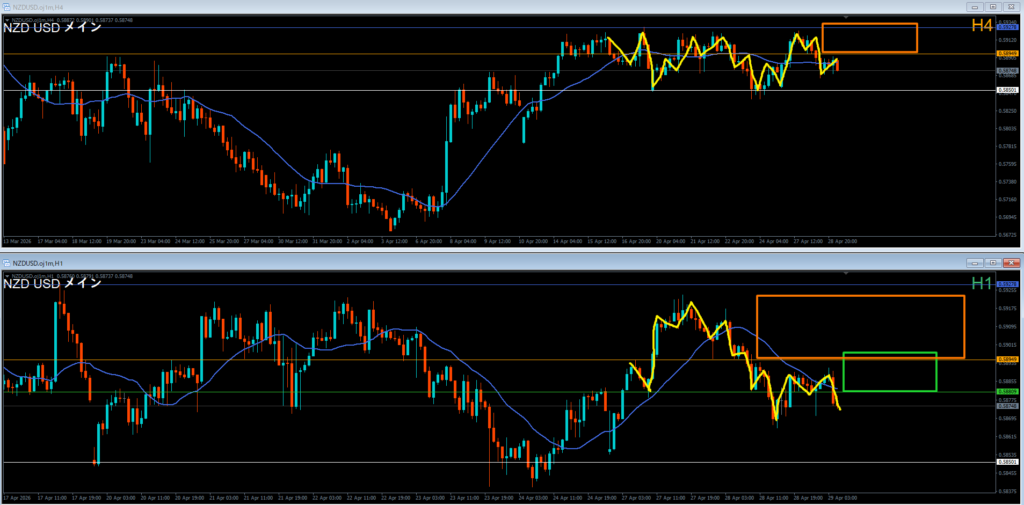Click the 0.56725 level on the H4 price scale
Viewport: 1024px width, 505px height.
tap(1006, 234)
